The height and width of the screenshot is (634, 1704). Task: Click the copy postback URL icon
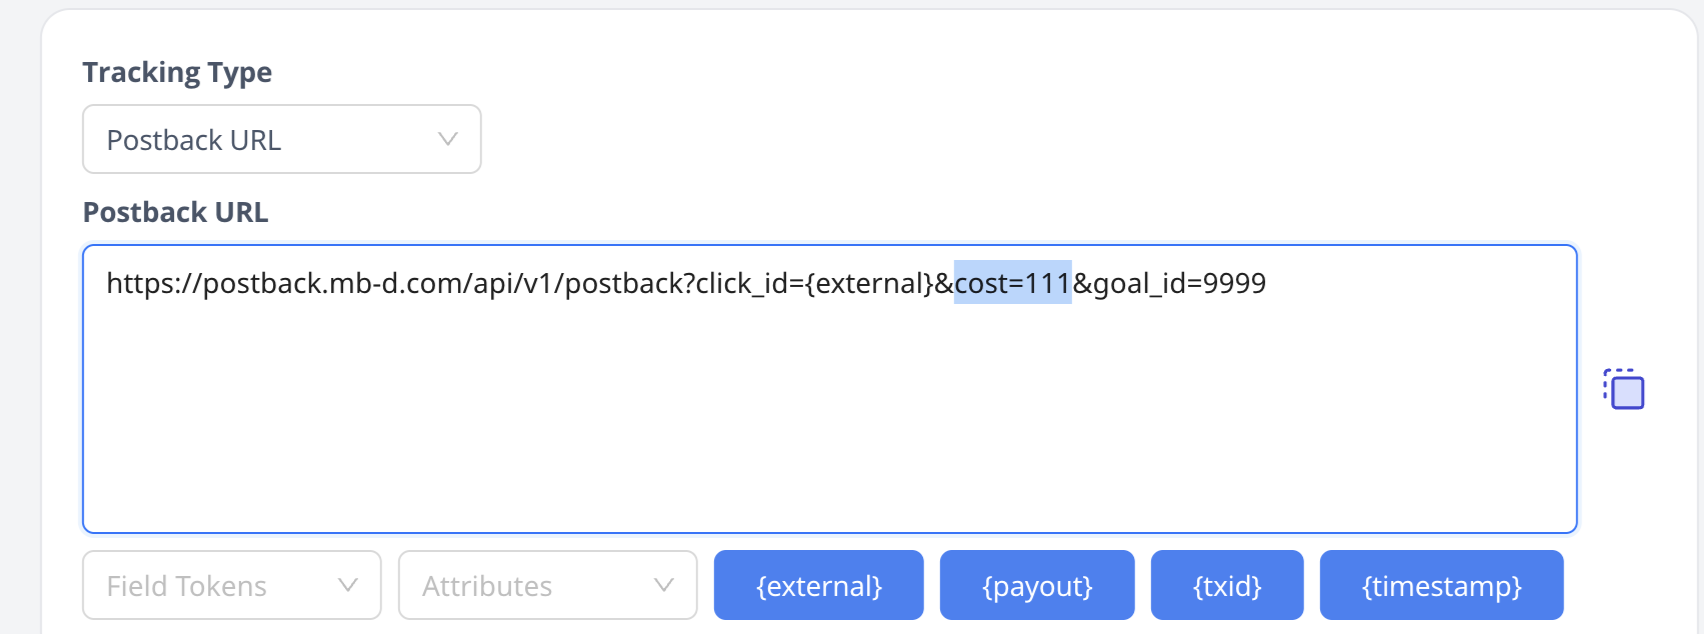[1625, 389]
